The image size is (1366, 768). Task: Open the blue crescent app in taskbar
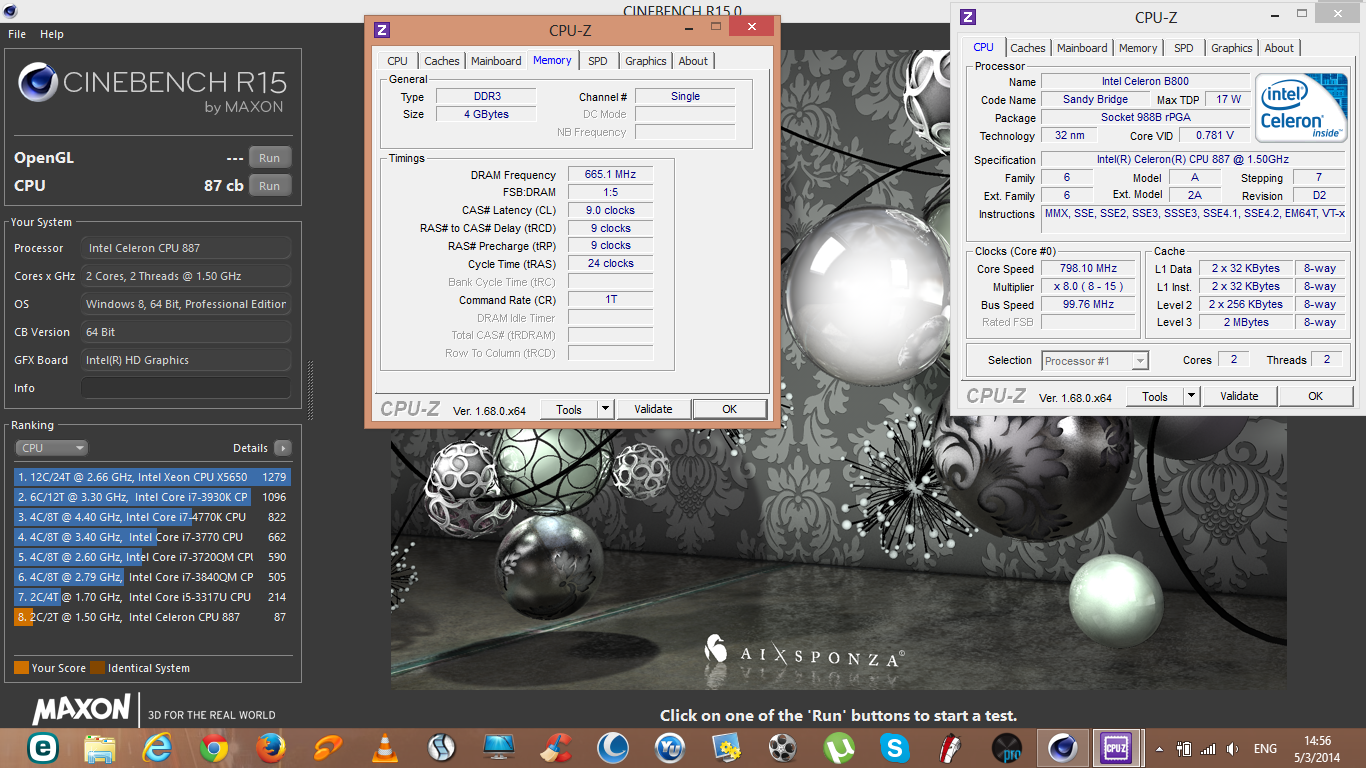[613, 747]
